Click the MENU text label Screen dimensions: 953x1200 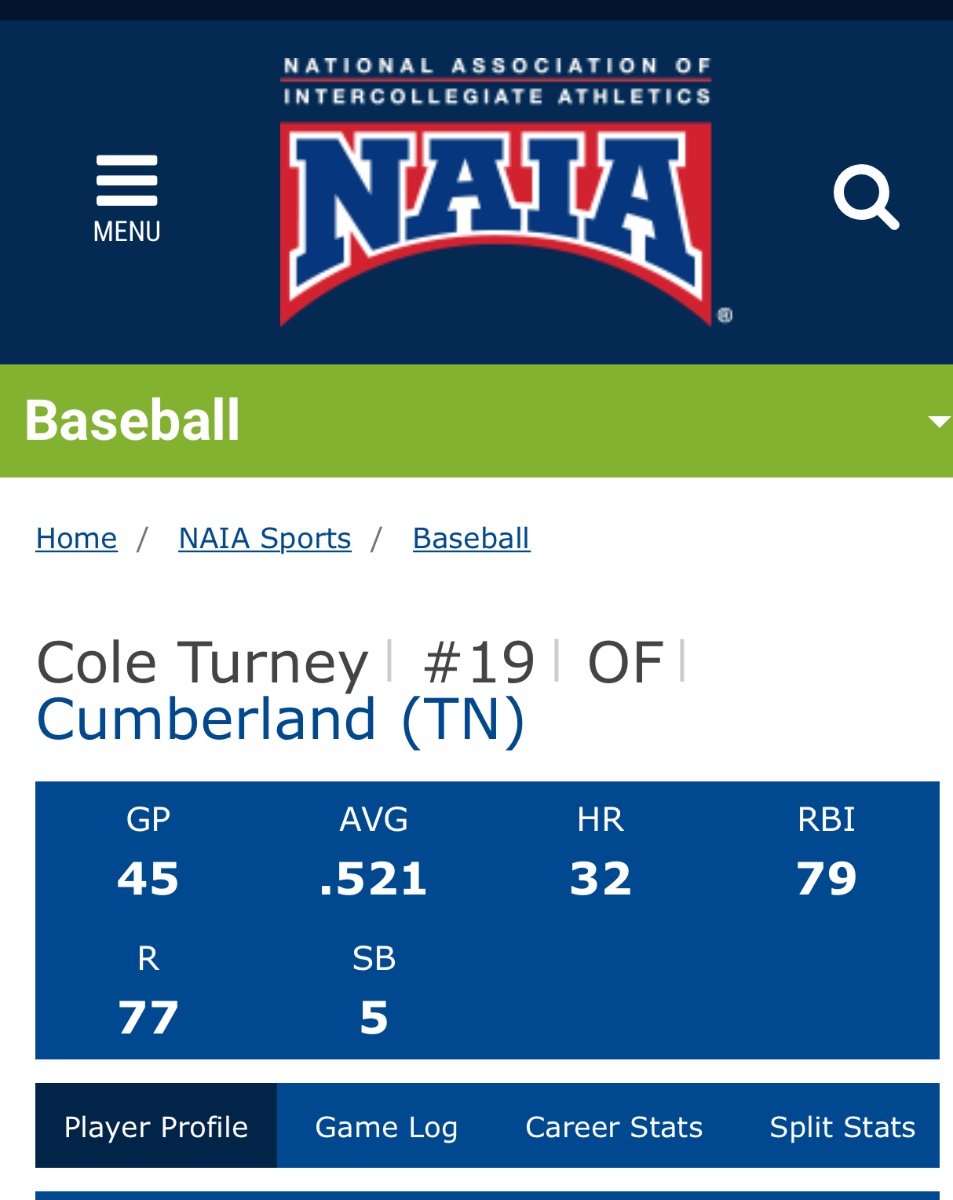[x=127, y=232]
